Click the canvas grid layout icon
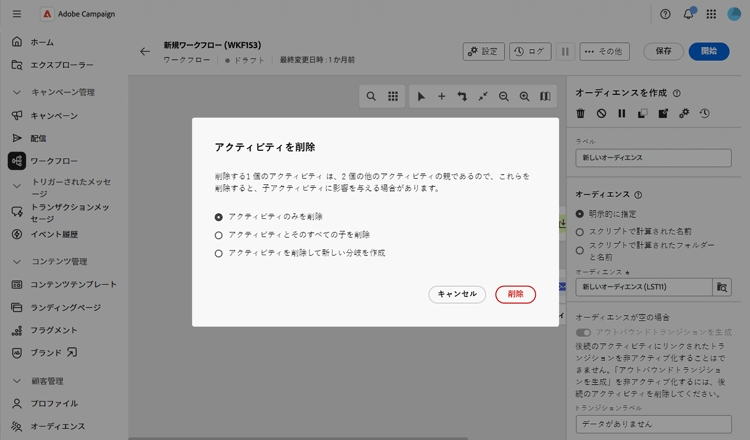The height and width of the screenshot is (440, 750). pyautogui.click(x=393, y=96)
